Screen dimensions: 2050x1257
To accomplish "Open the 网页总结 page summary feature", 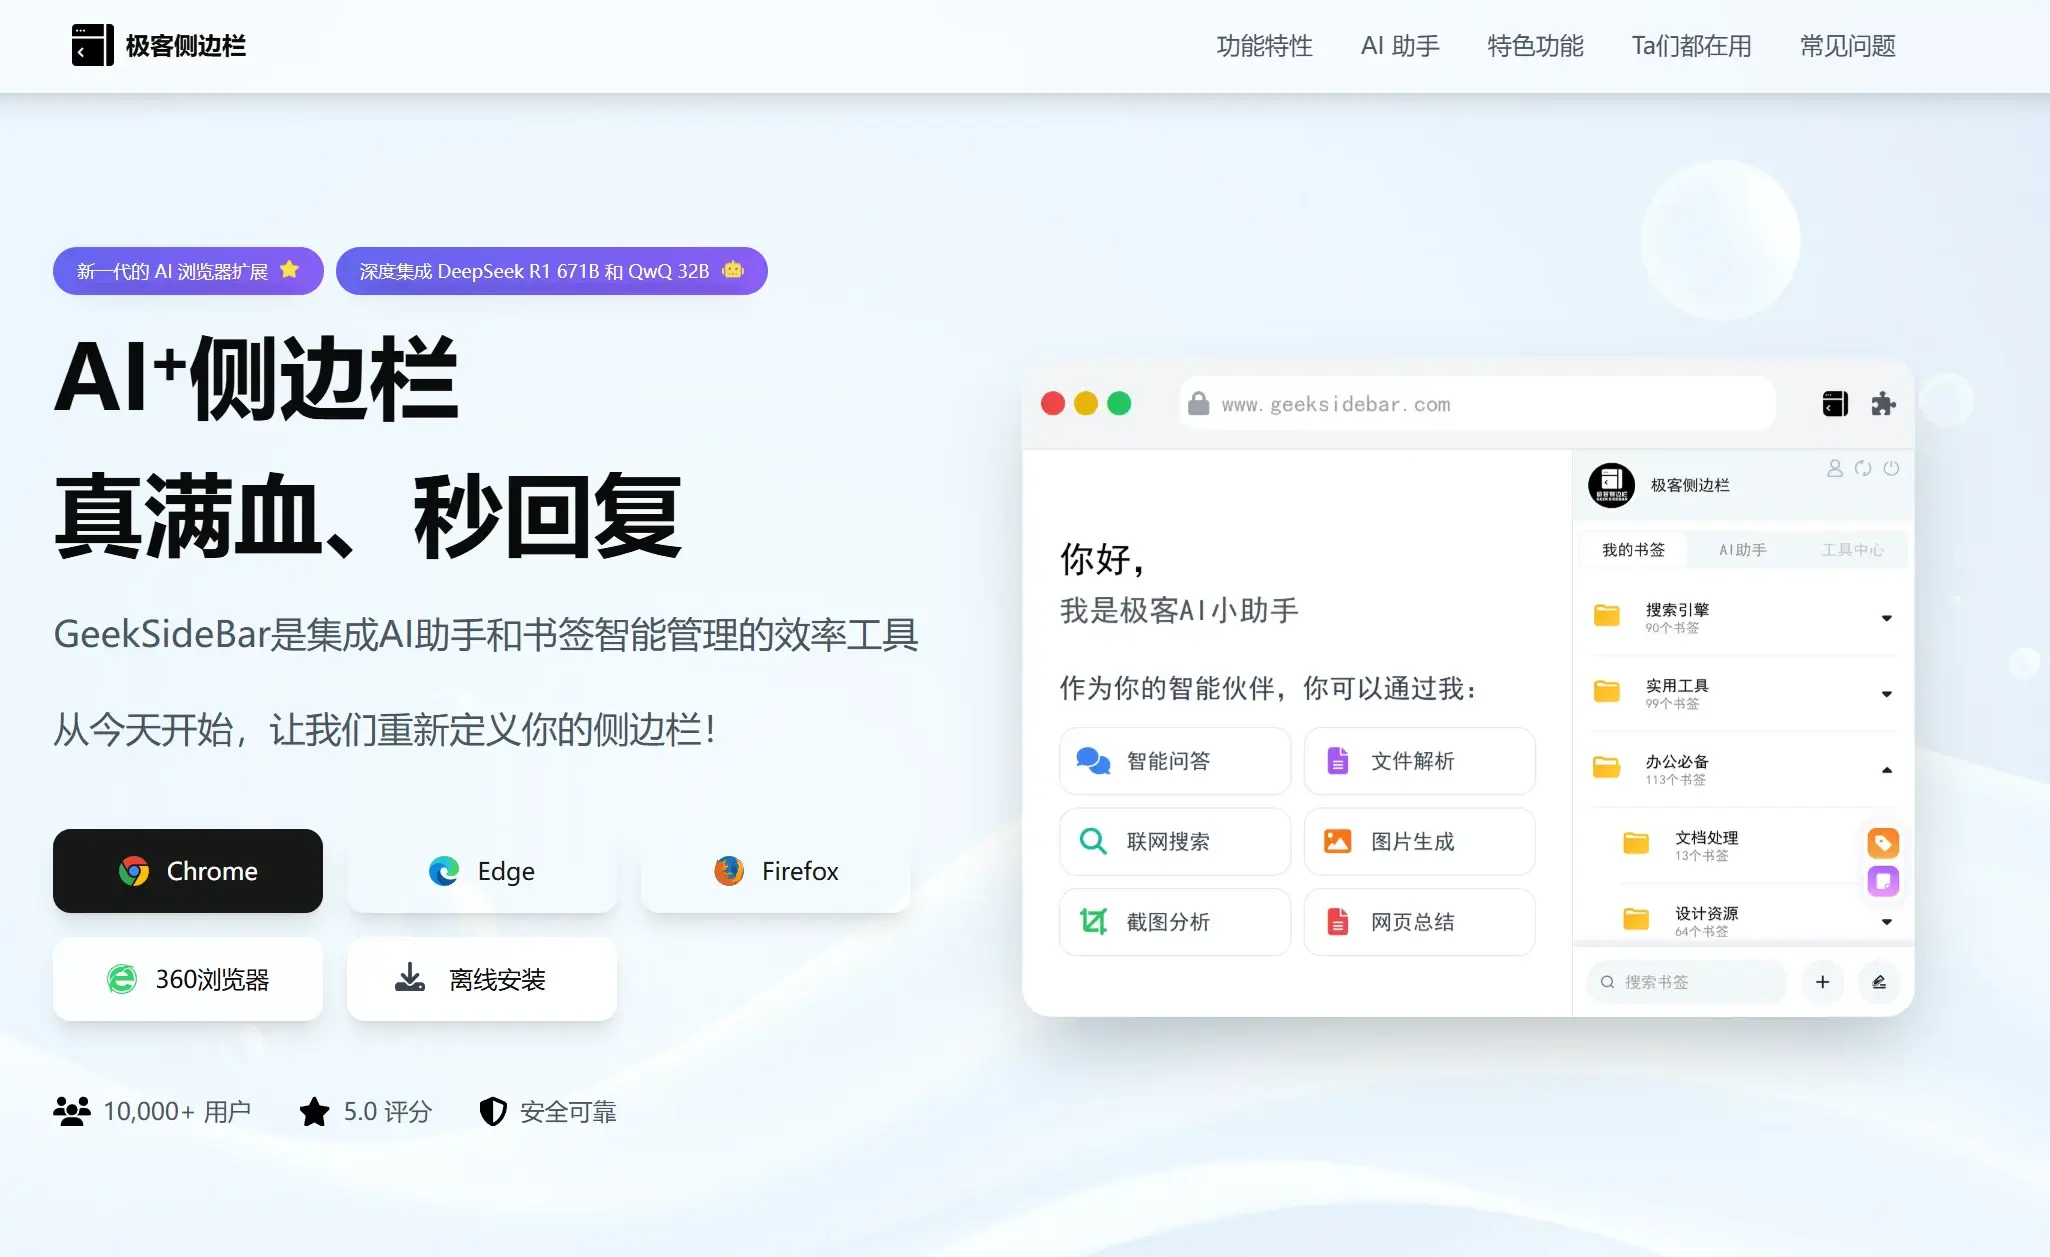I will tap(1340, 922).
